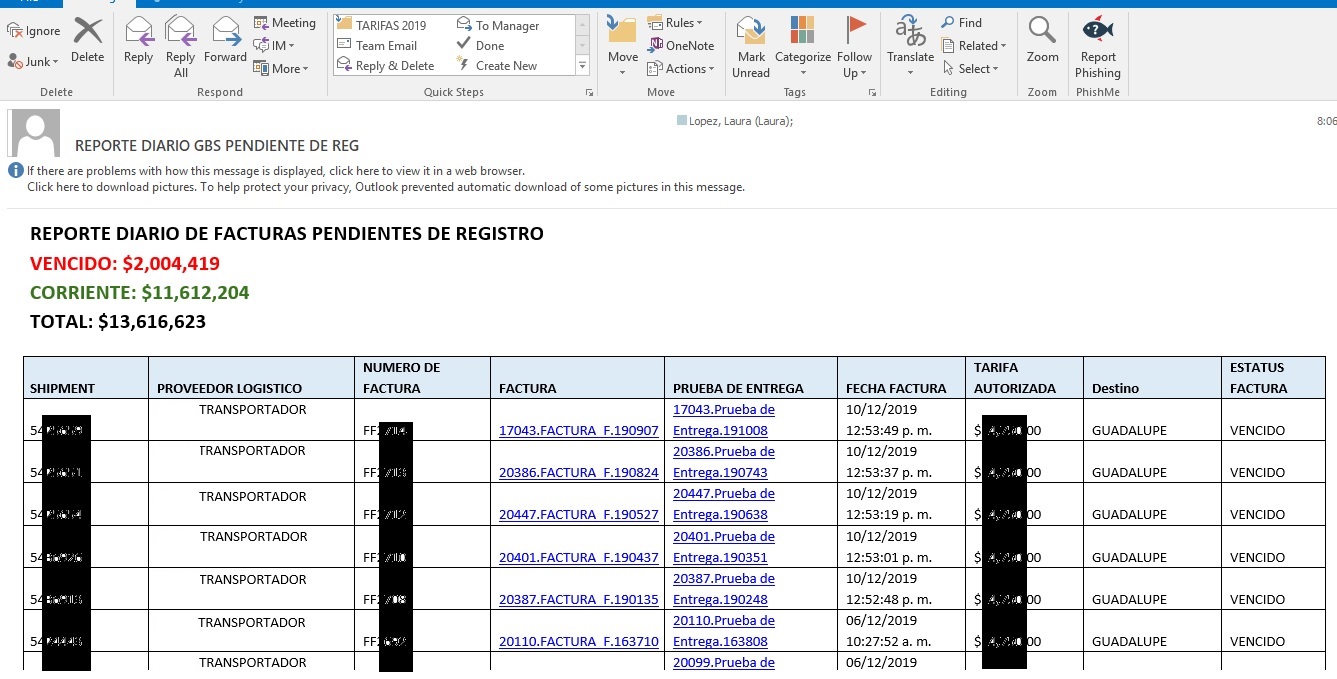Apply the Done quick step
Image resolution: width=1337 pixels, height=679 pixels.
[481, 45]
